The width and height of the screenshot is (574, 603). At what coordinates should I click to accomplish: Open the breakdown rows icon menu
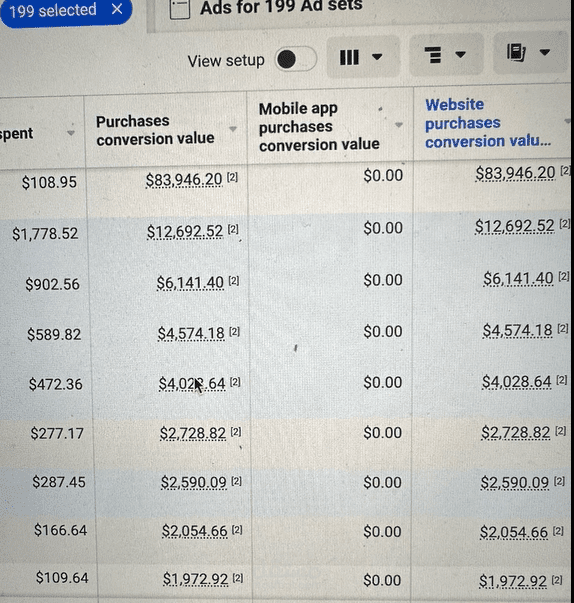(445, 55)
